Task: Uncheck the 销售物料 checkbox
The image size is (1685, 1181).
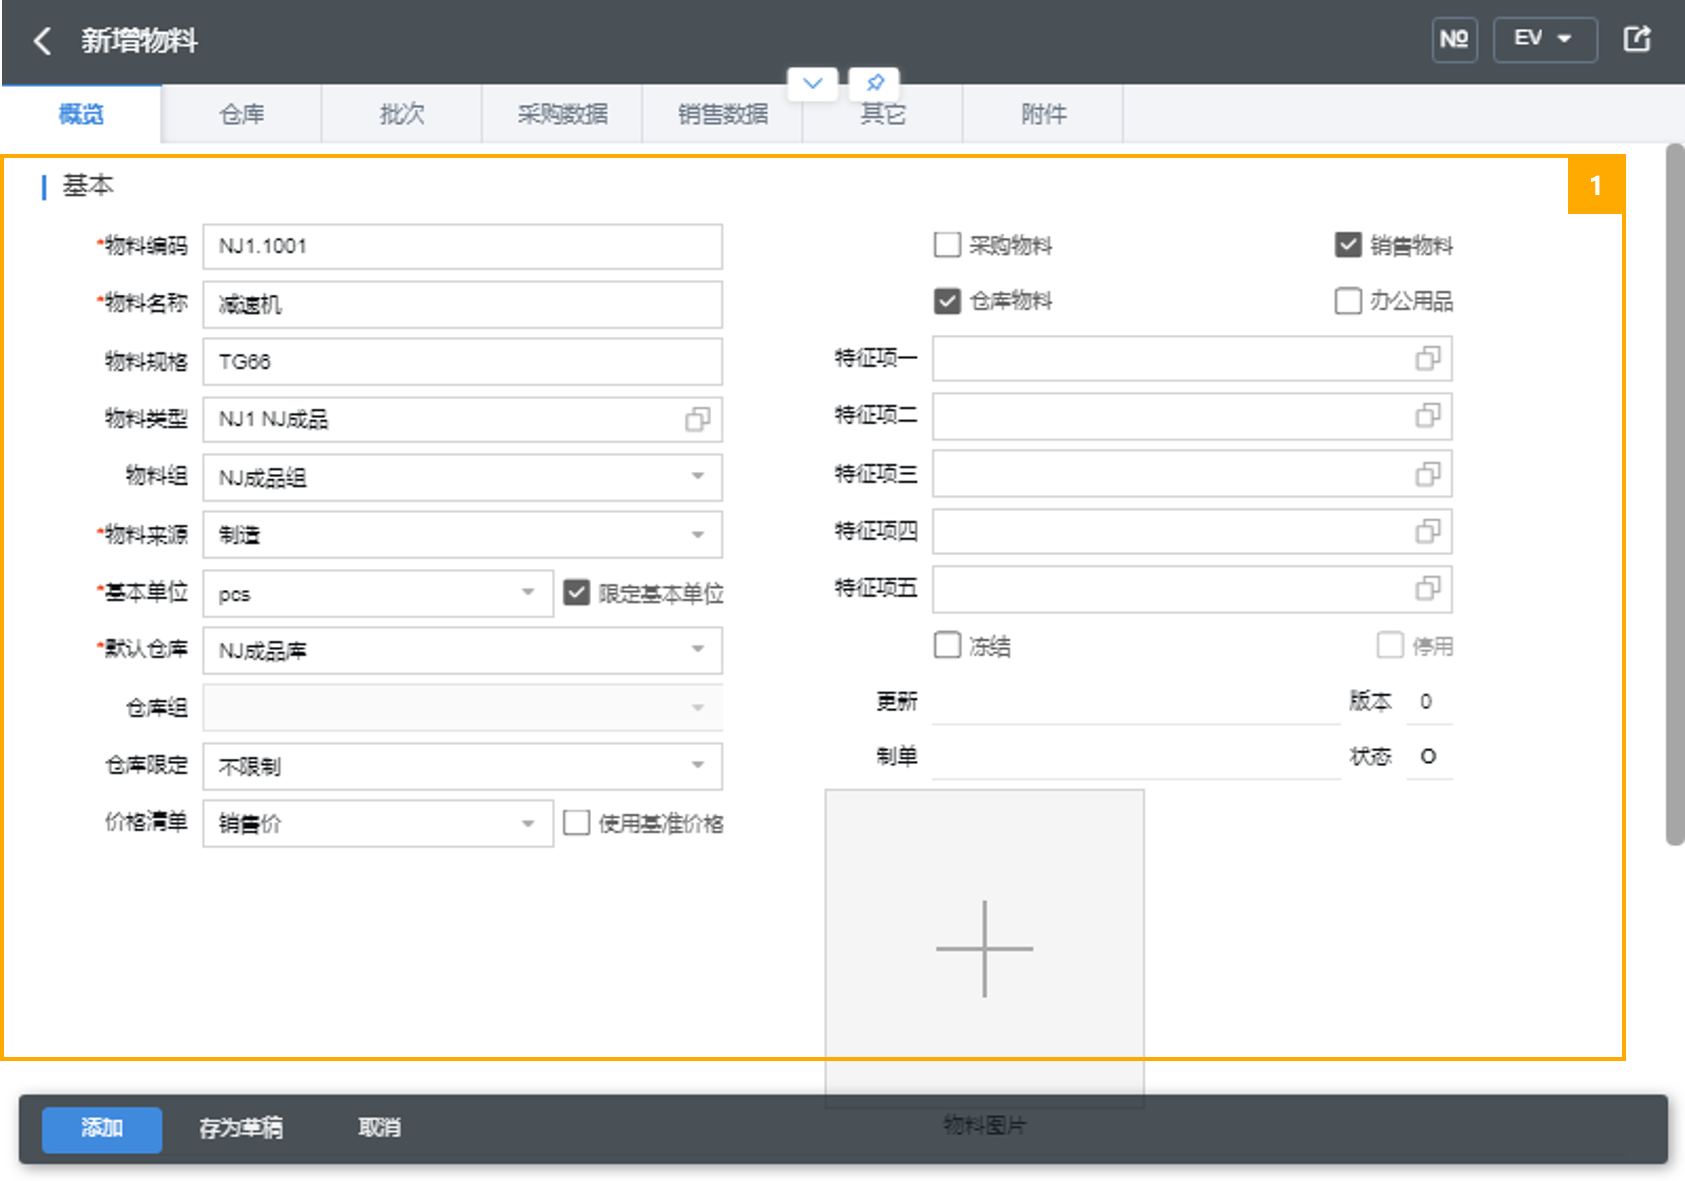Action: [x=1348, y=245]
